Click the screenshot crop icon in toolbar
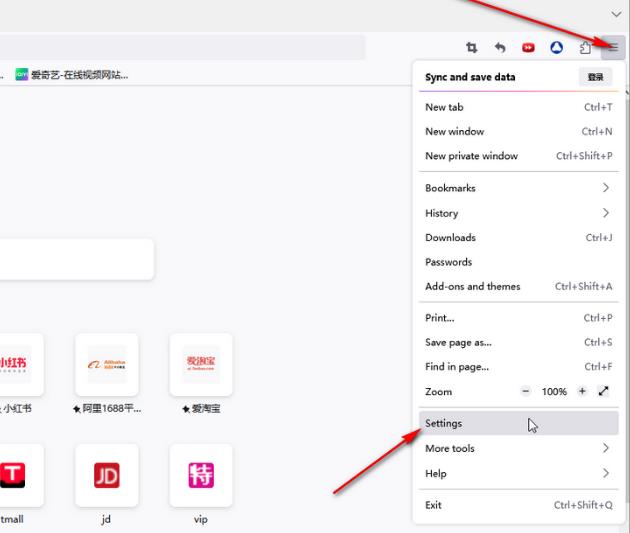The height and width of the screenshot is (533, 630). click(x=472, y=48)
